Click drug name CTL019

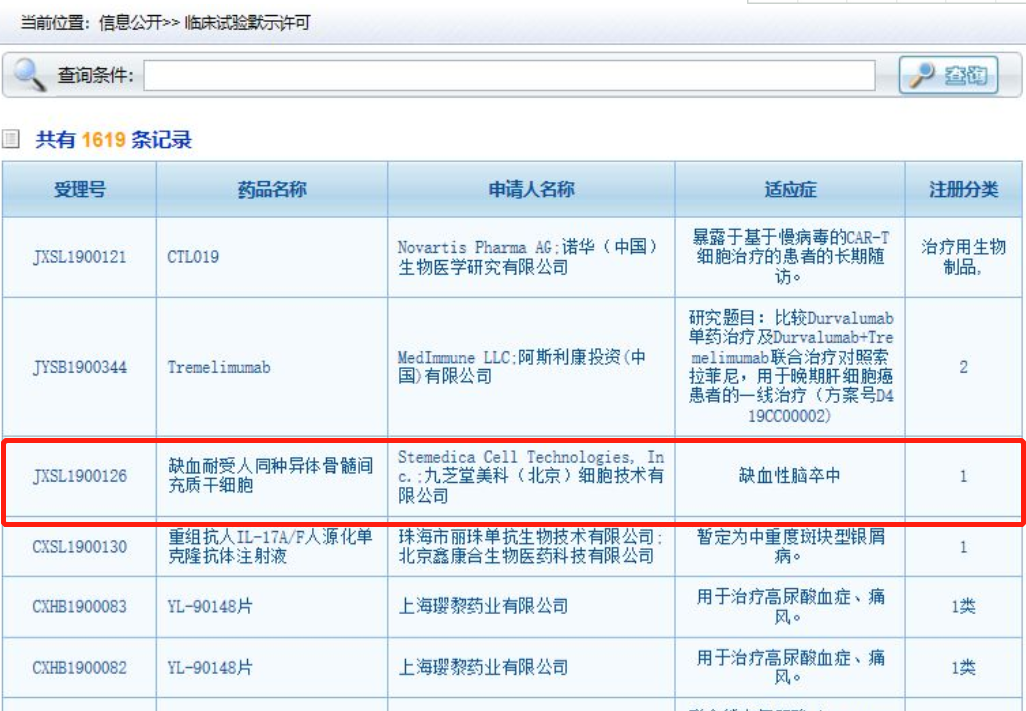(x=193, y=257)
